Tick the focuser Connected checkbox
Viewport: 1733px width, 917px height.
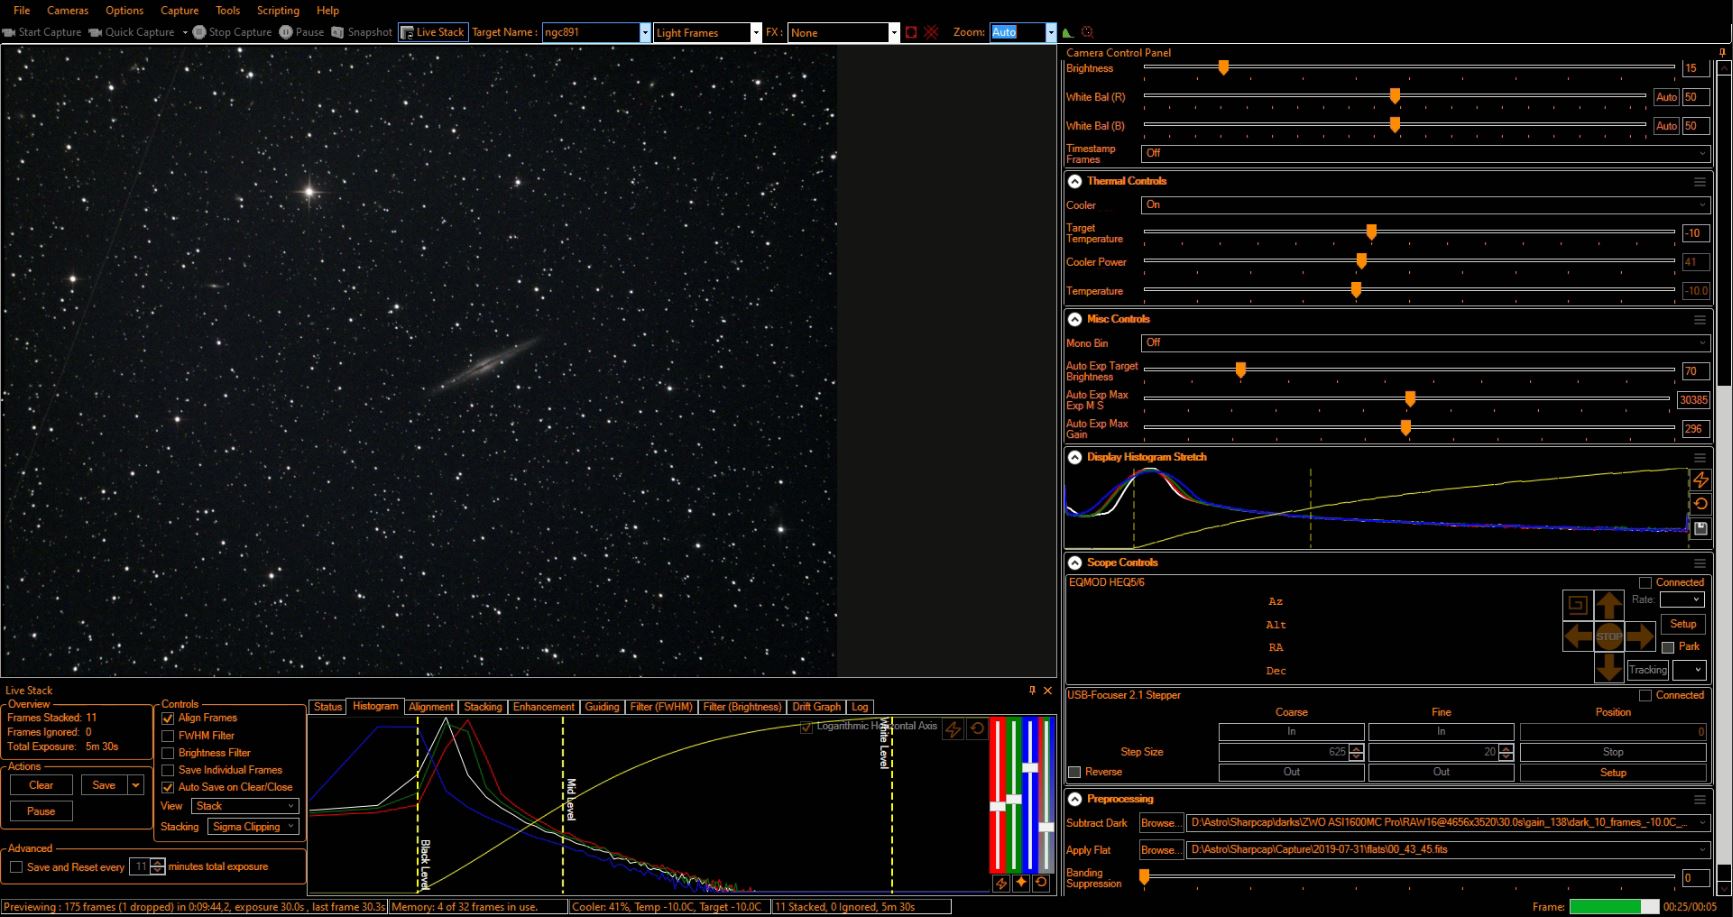click(1645, 696)
